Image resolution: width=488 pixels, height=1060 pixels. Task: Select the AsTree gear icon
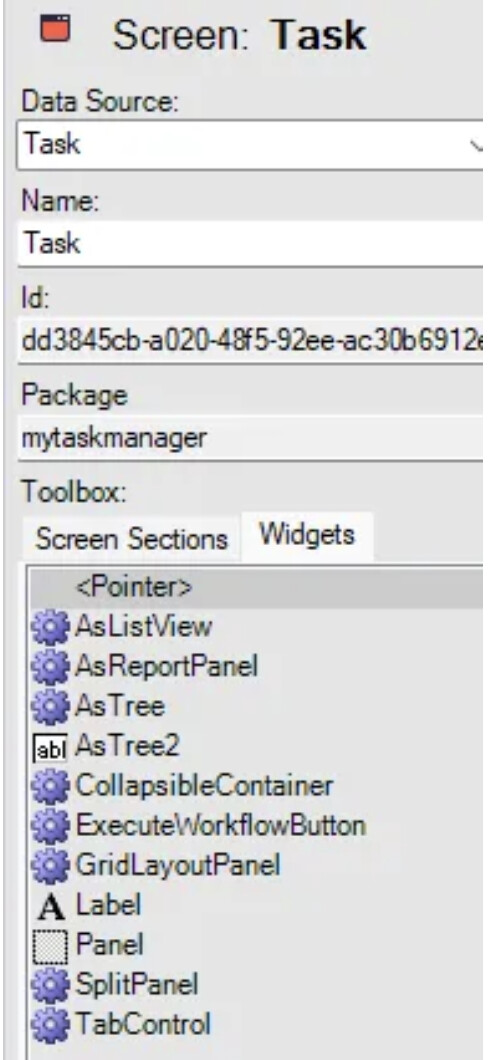point(50,707)
